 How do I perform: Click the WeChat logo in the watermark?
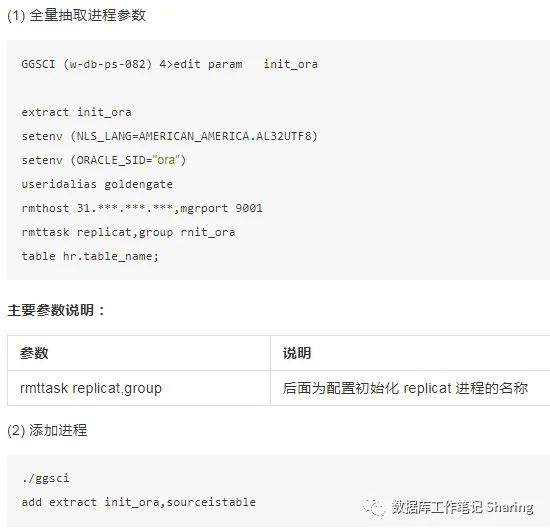(373, 507)
